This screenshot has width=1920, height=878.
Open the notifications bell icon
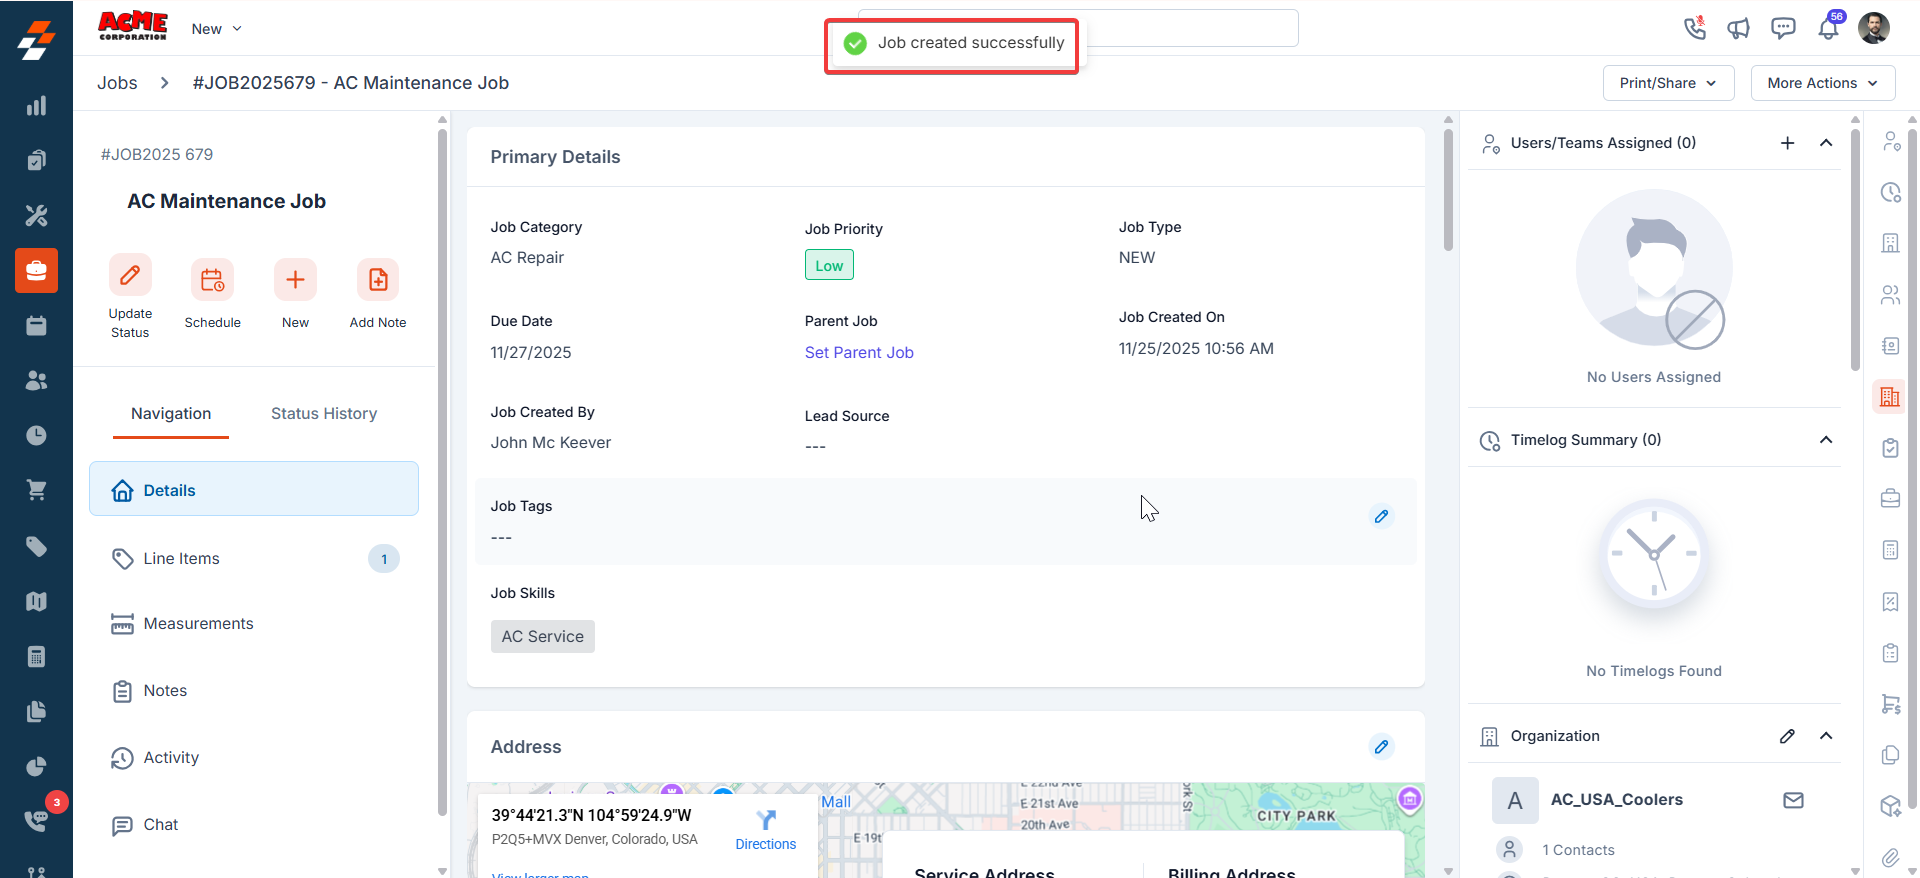point(1828,28)
